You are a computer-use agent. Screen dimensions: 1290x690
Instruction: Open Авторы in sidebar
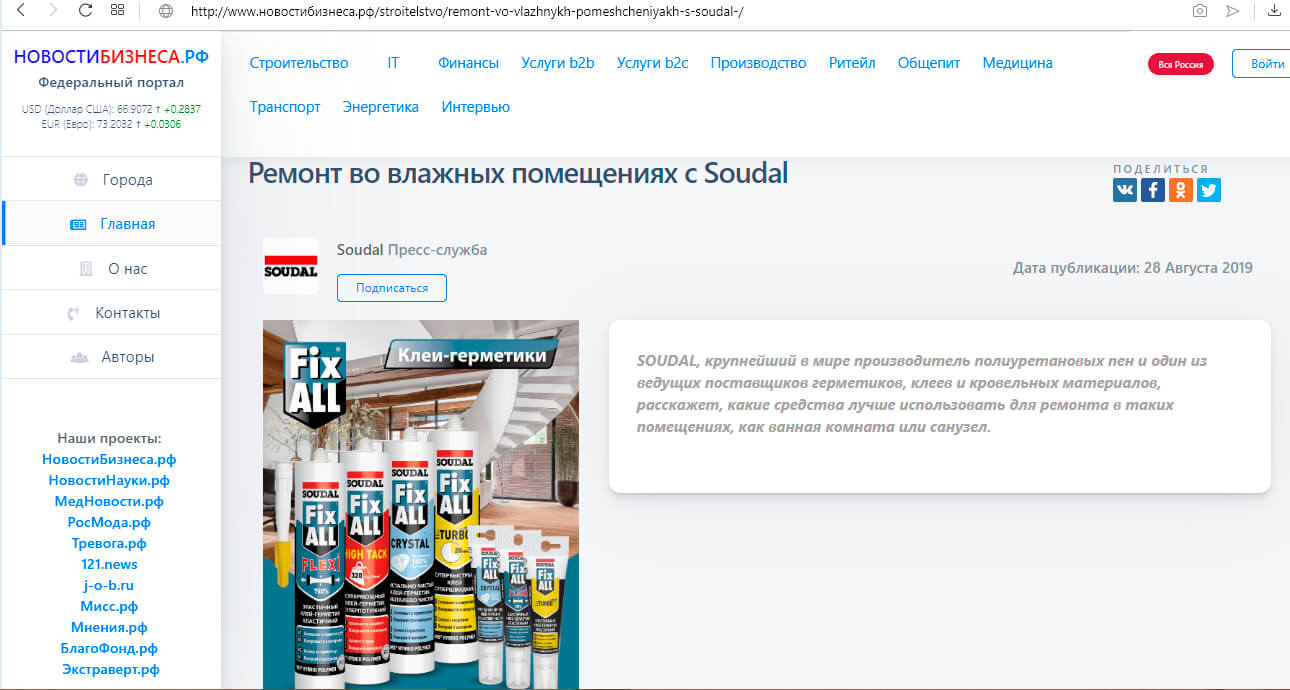tap(111, 356)
